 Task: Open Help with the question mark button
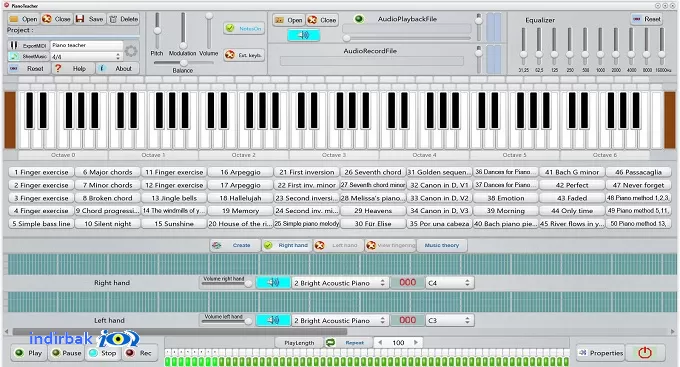(x=72, y=69)
